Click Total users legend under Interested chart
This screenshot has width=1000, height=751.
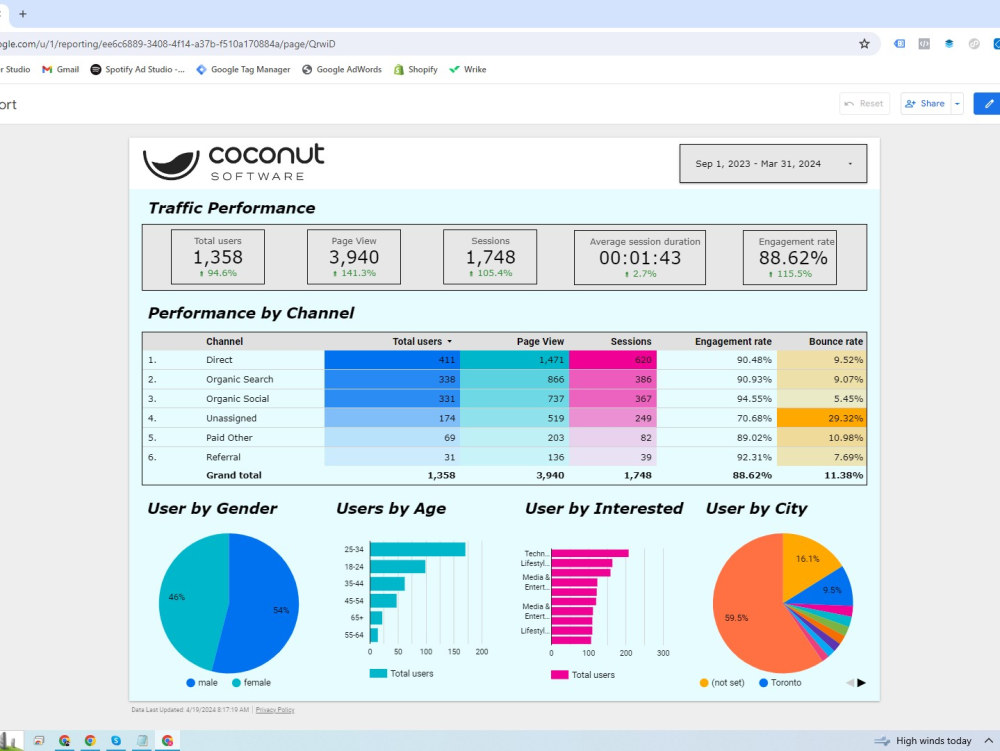[x=583, y=675]
